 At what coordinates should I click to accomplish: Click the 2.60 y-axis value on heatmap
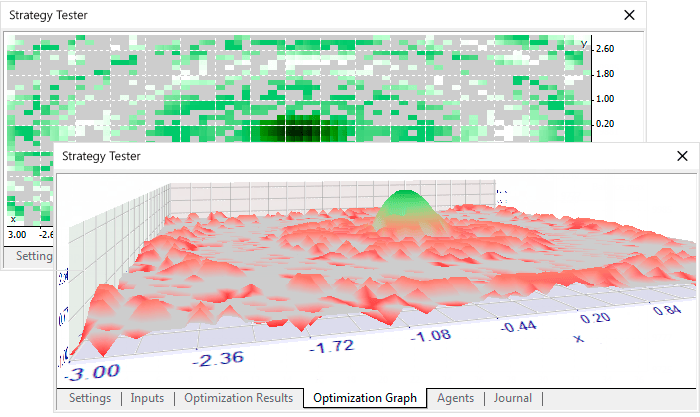[605, 49]
